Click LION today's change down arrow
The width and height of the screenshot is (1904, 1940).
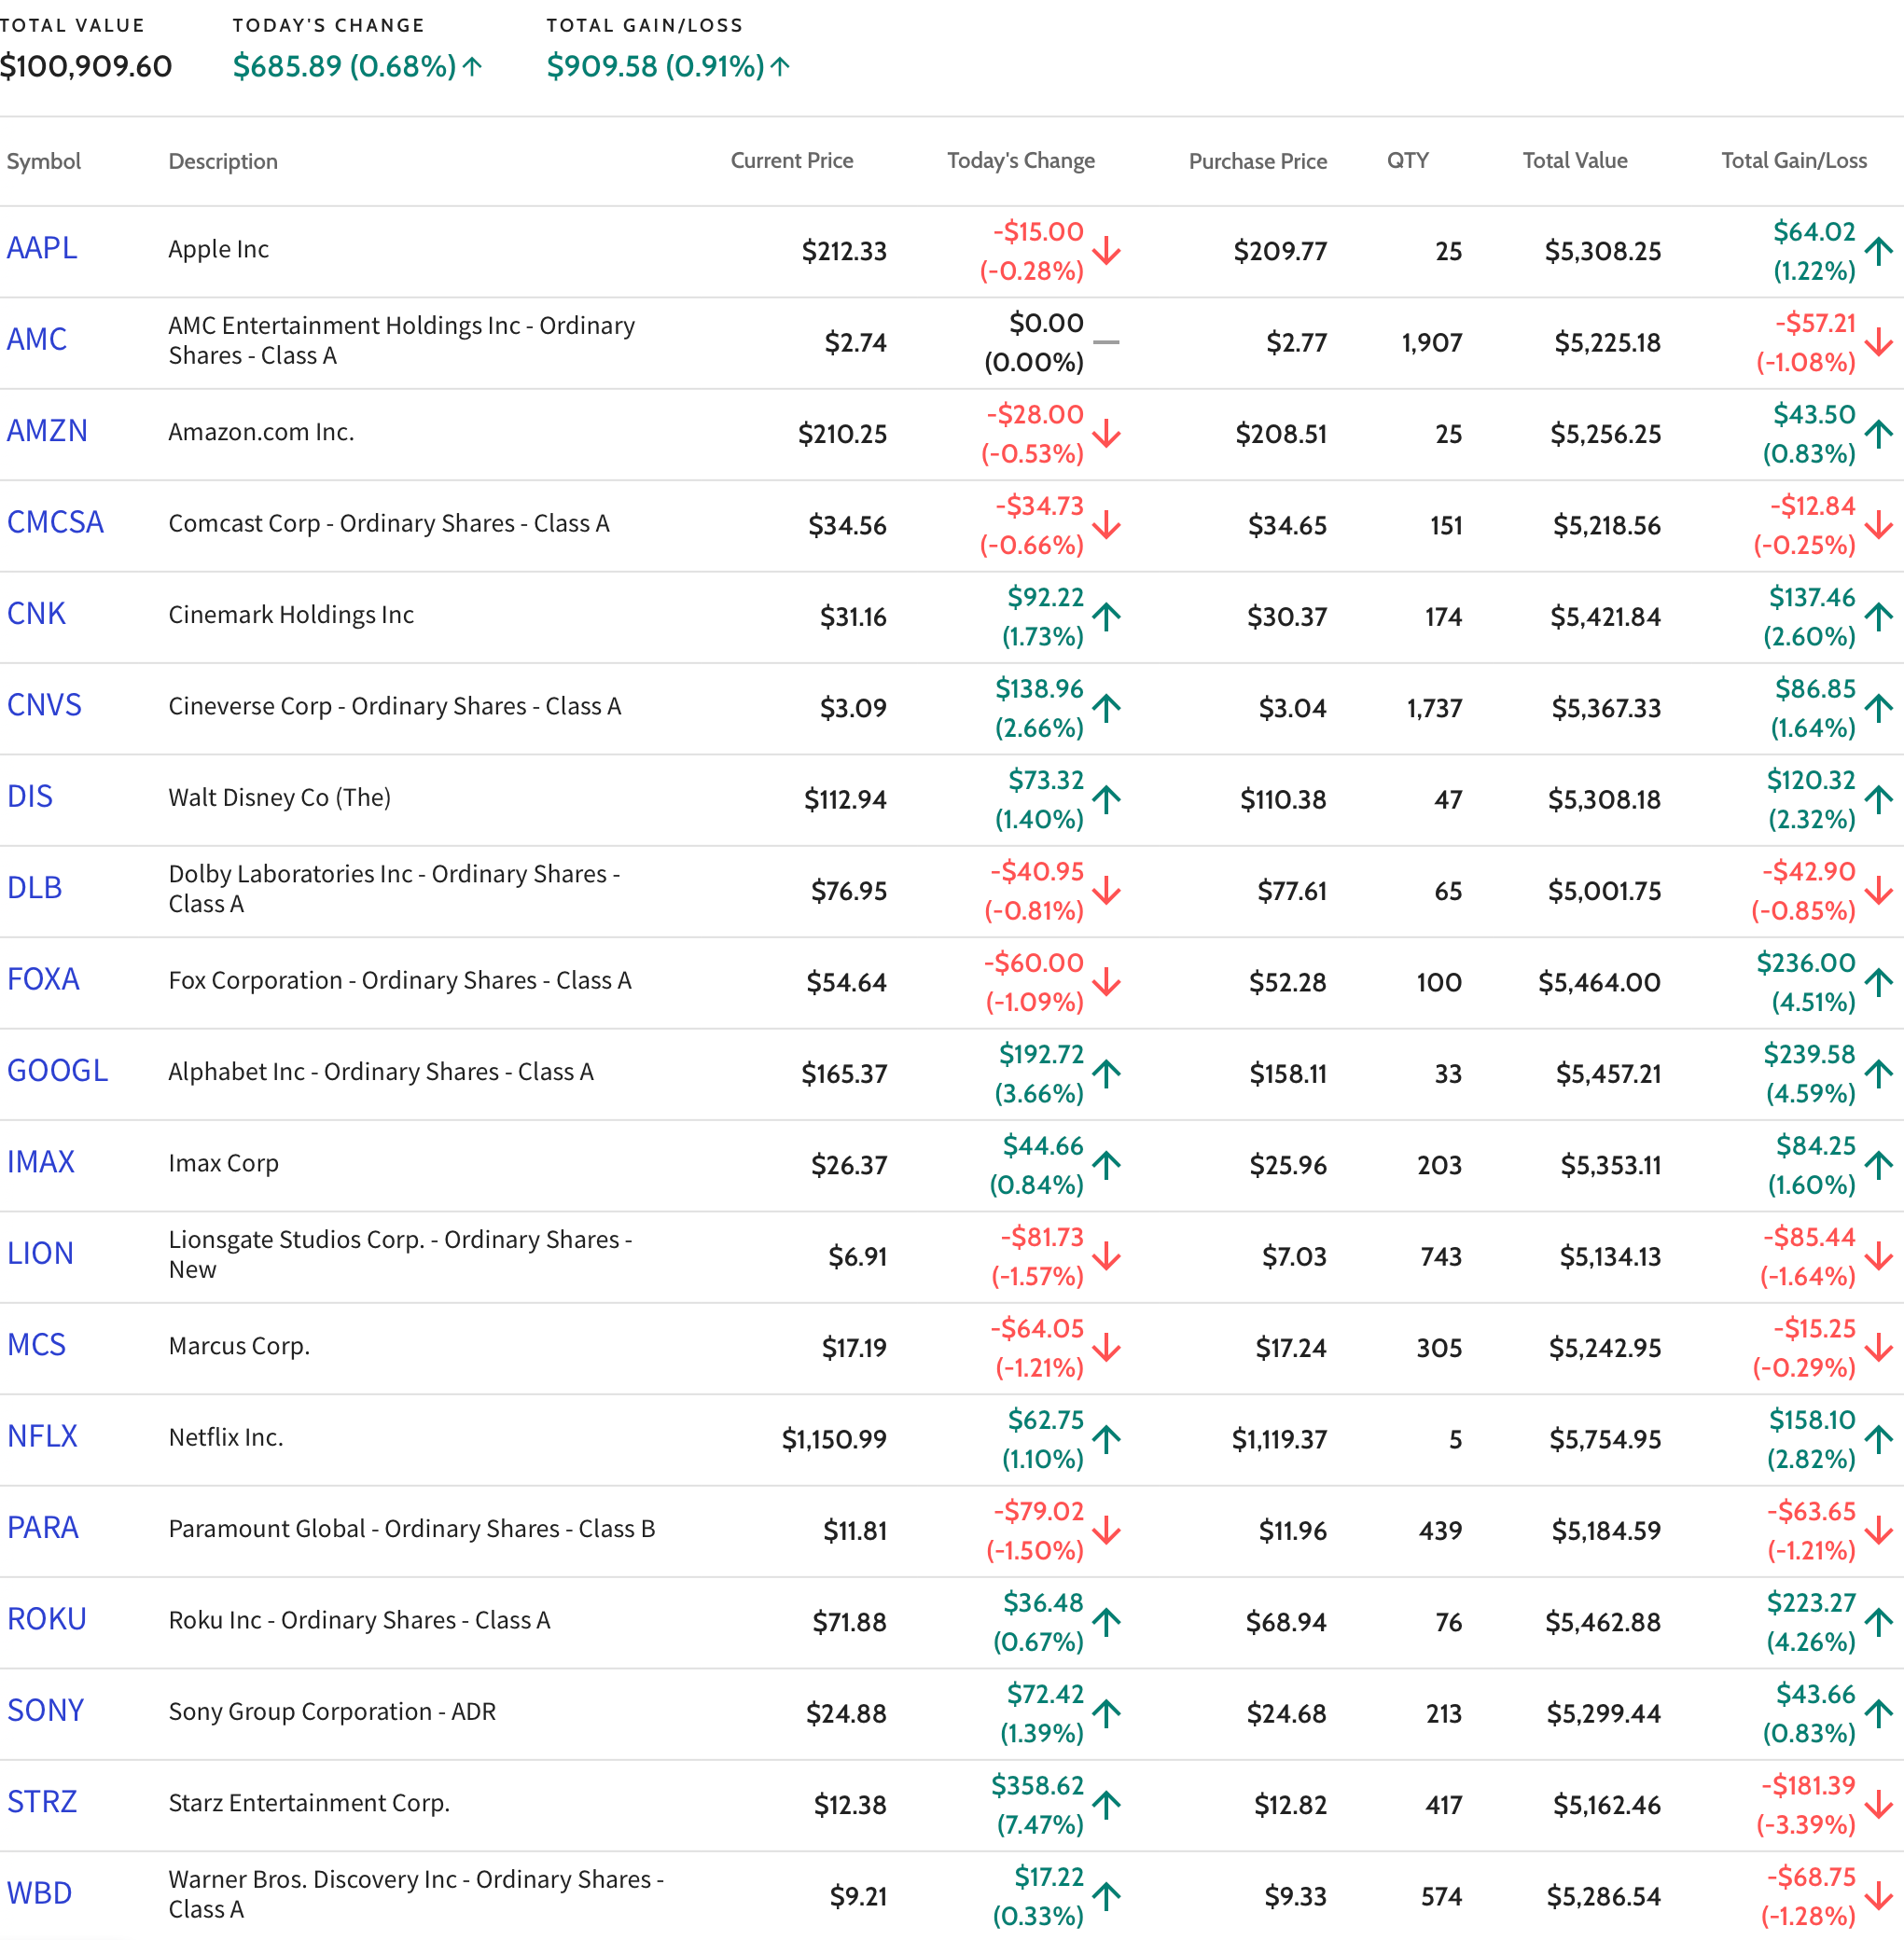coord(1106,1256)
